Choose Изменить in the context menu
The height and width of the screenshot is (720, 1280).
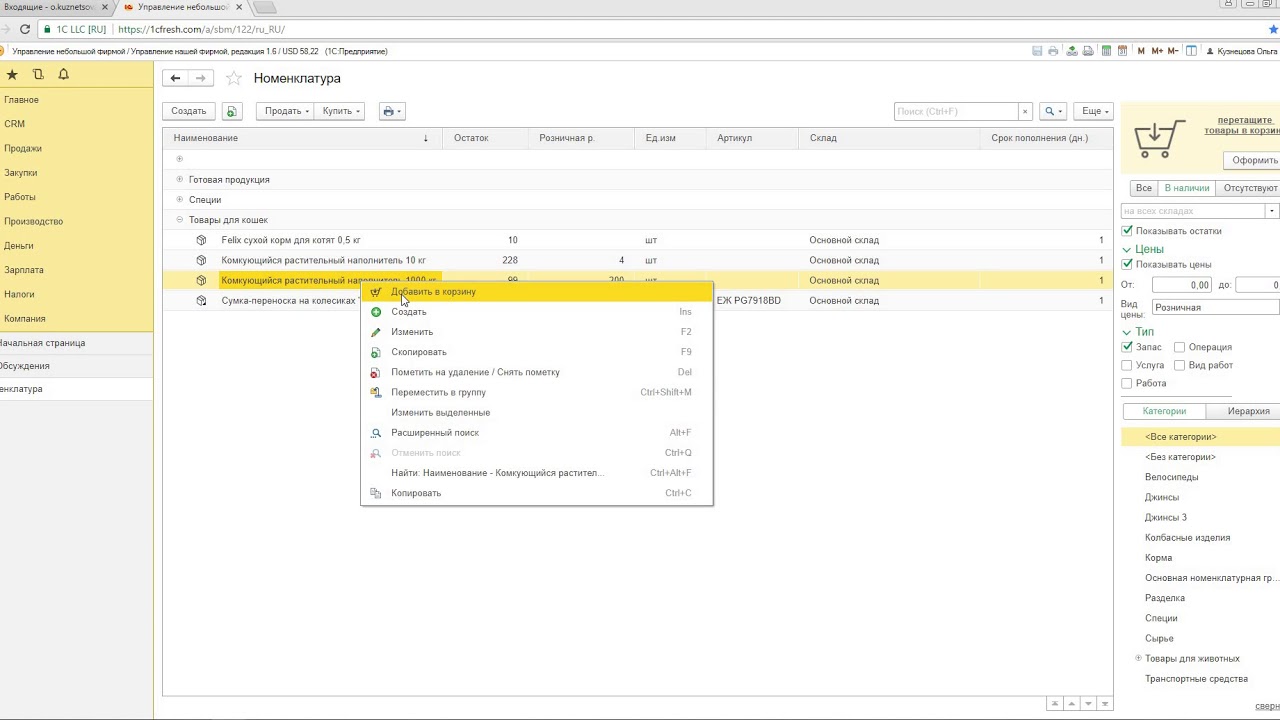(537, 332)
